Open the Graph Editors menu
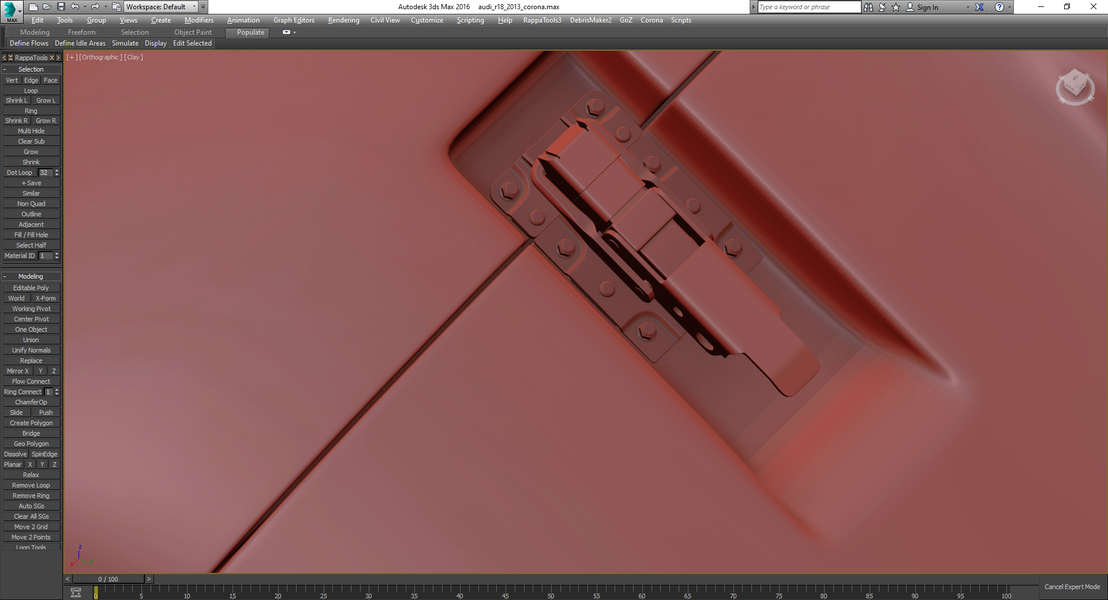1108x600 pixels. (x=294, y=20)
